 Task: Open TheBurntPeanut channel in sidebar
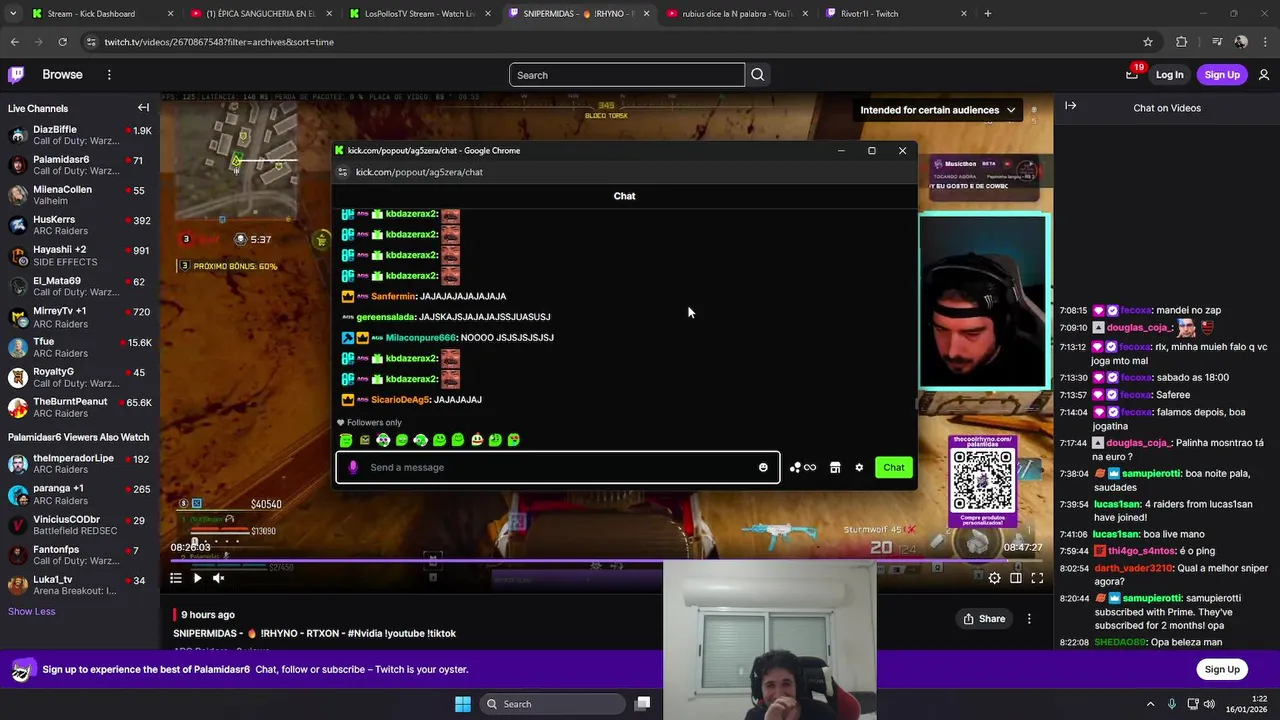pos(80,408)
